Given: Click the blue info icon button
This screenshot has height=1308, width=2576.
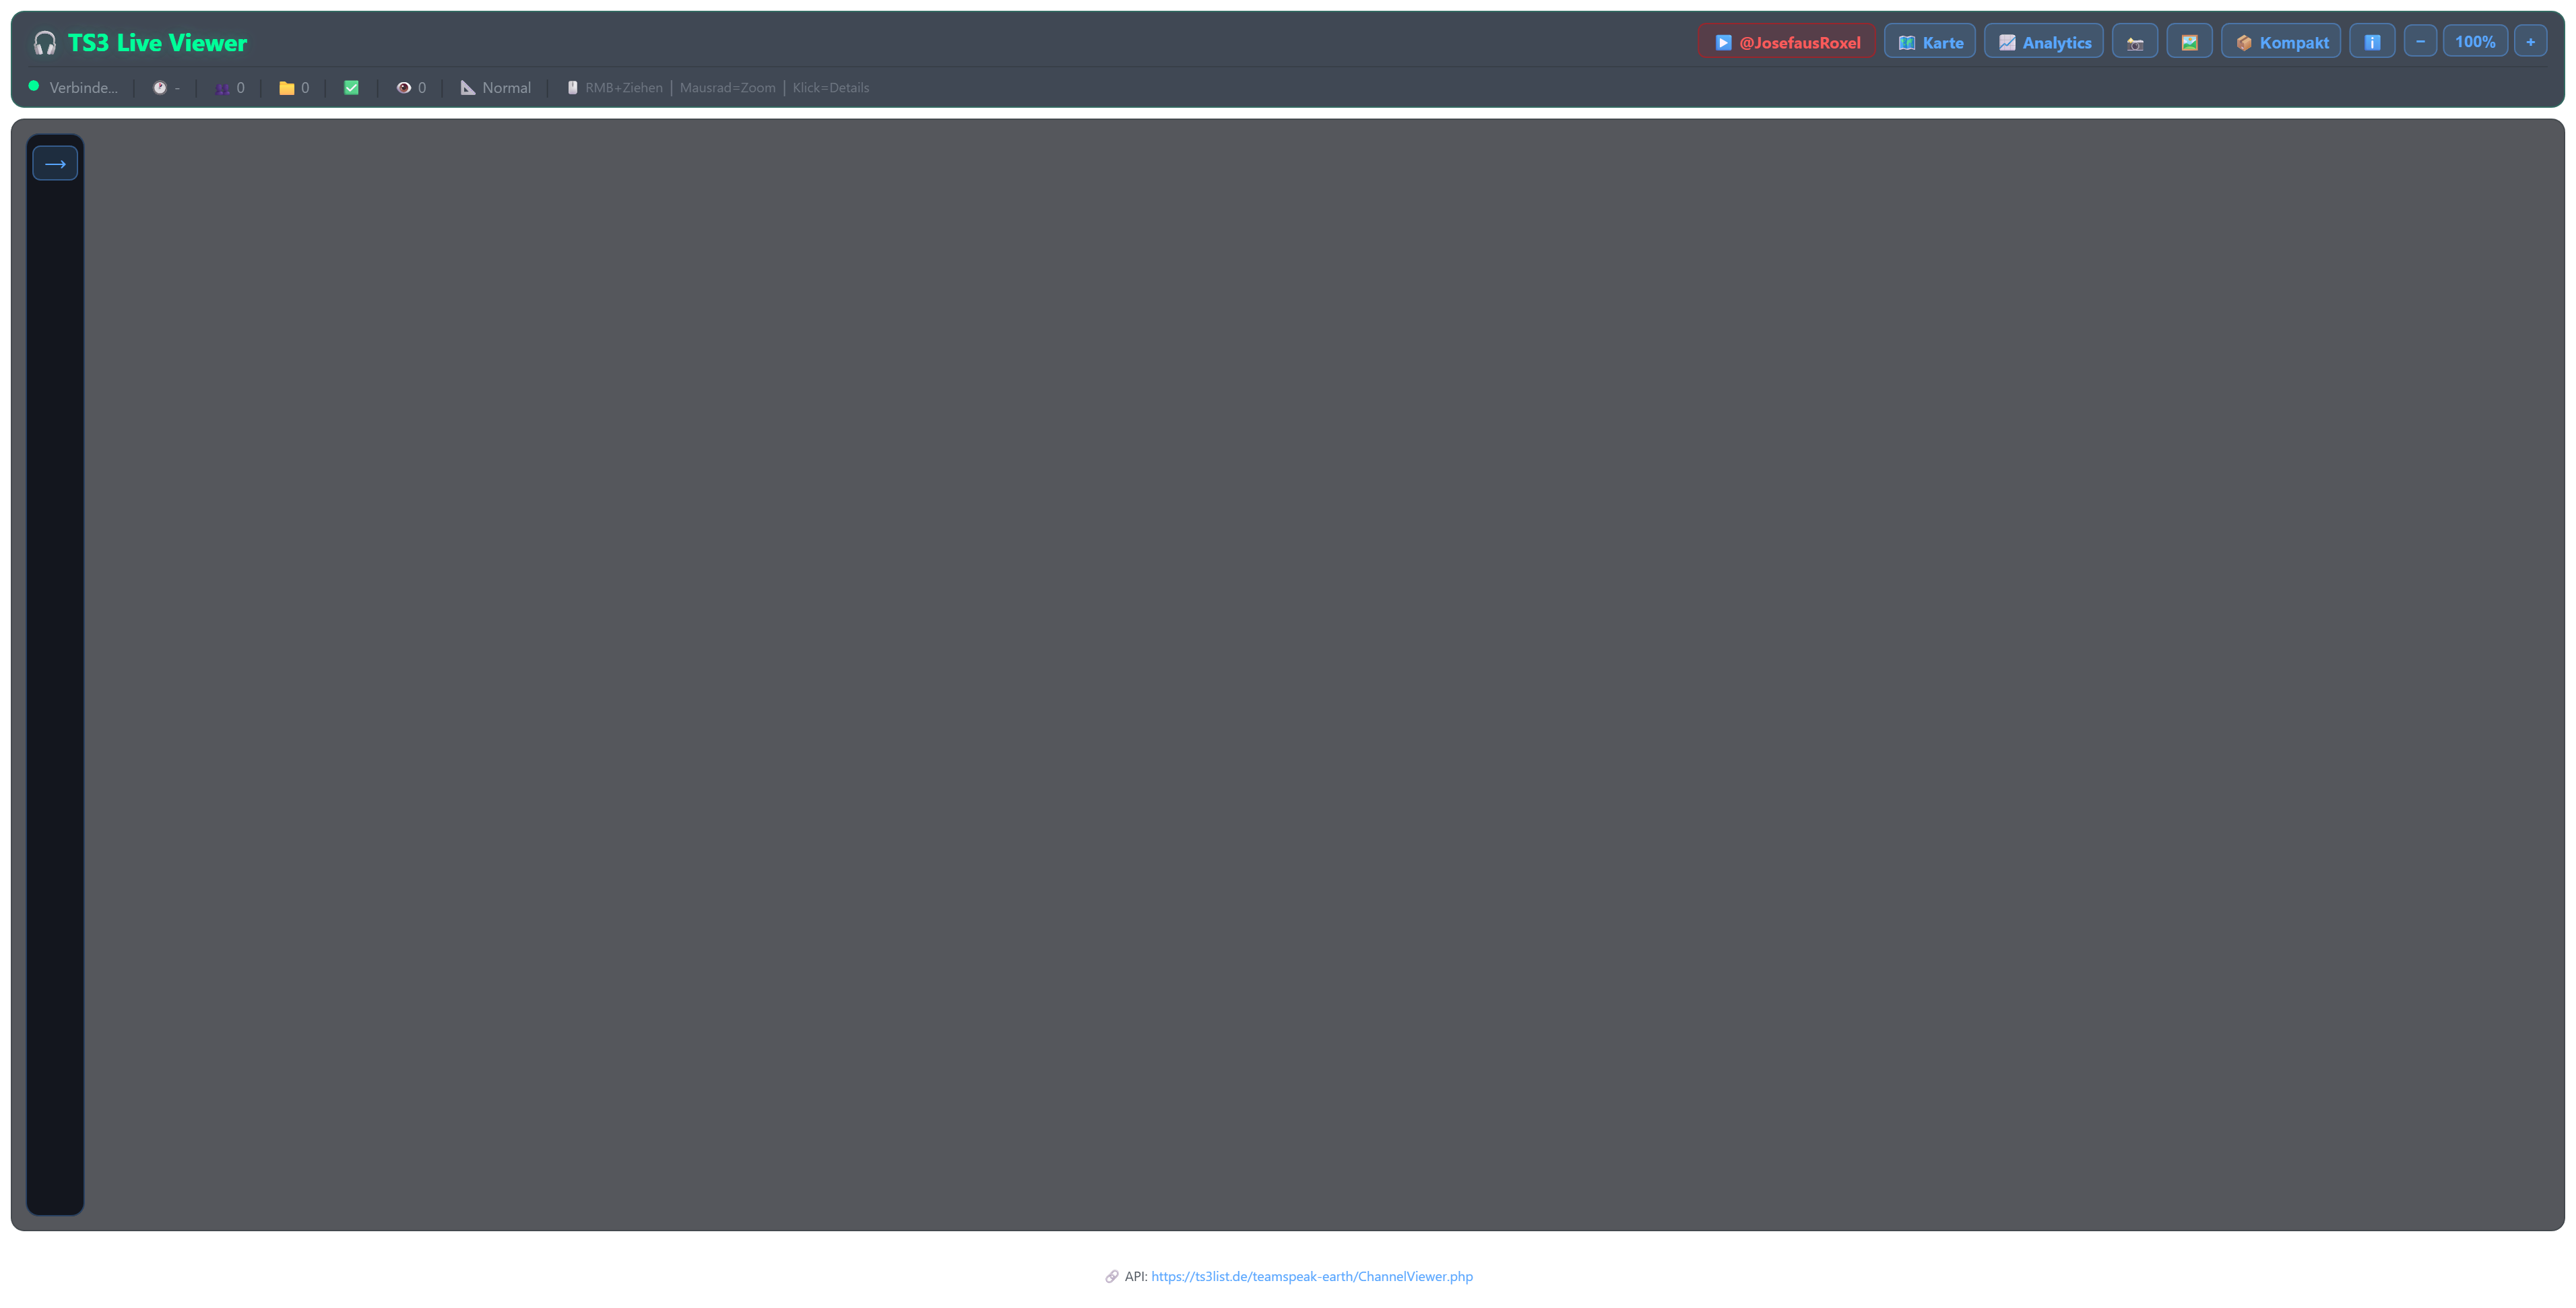Looking at the screenshot, I should point(2372,42).
